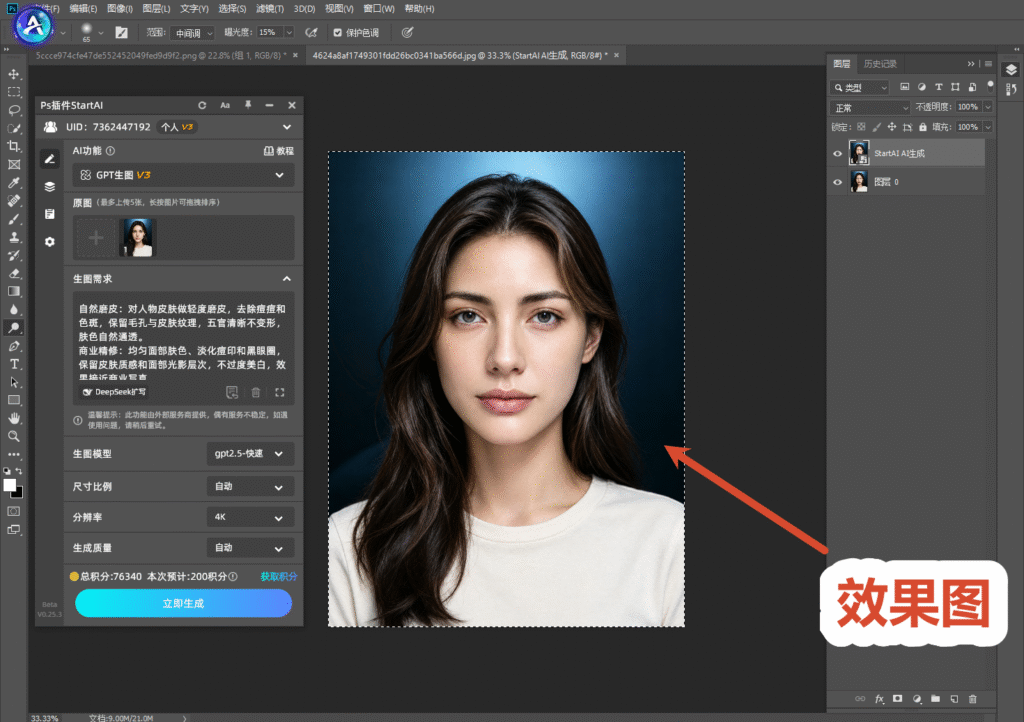1024x722 pixels.
Task: Open the GPT生图 function dropdown
Action: 183,175
